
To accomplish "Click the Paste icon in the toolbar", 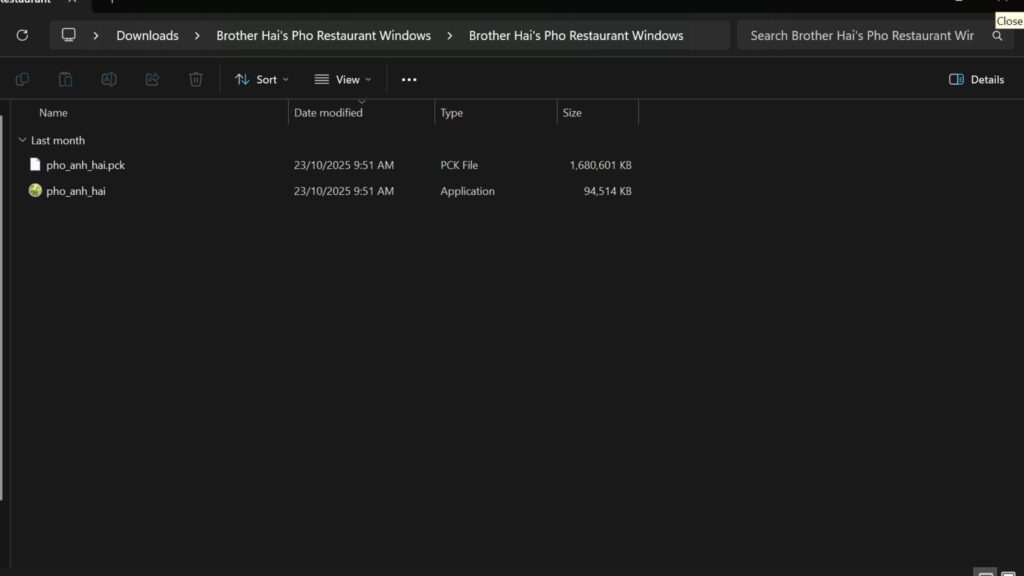I will pos(65,79).
